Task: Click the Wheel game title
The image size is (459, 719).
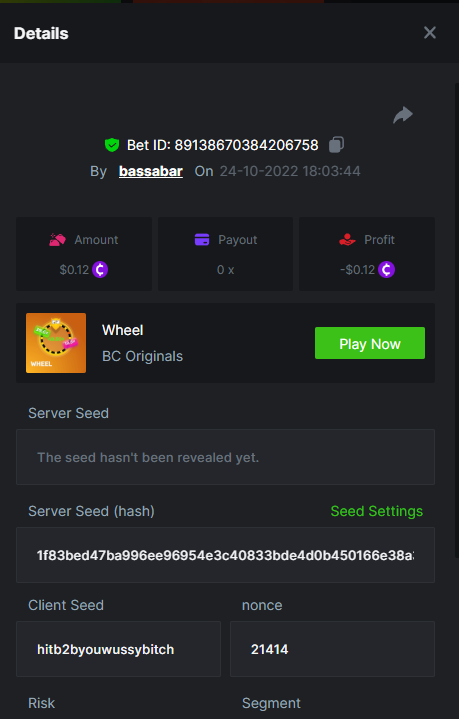Action: coord(122,330)
